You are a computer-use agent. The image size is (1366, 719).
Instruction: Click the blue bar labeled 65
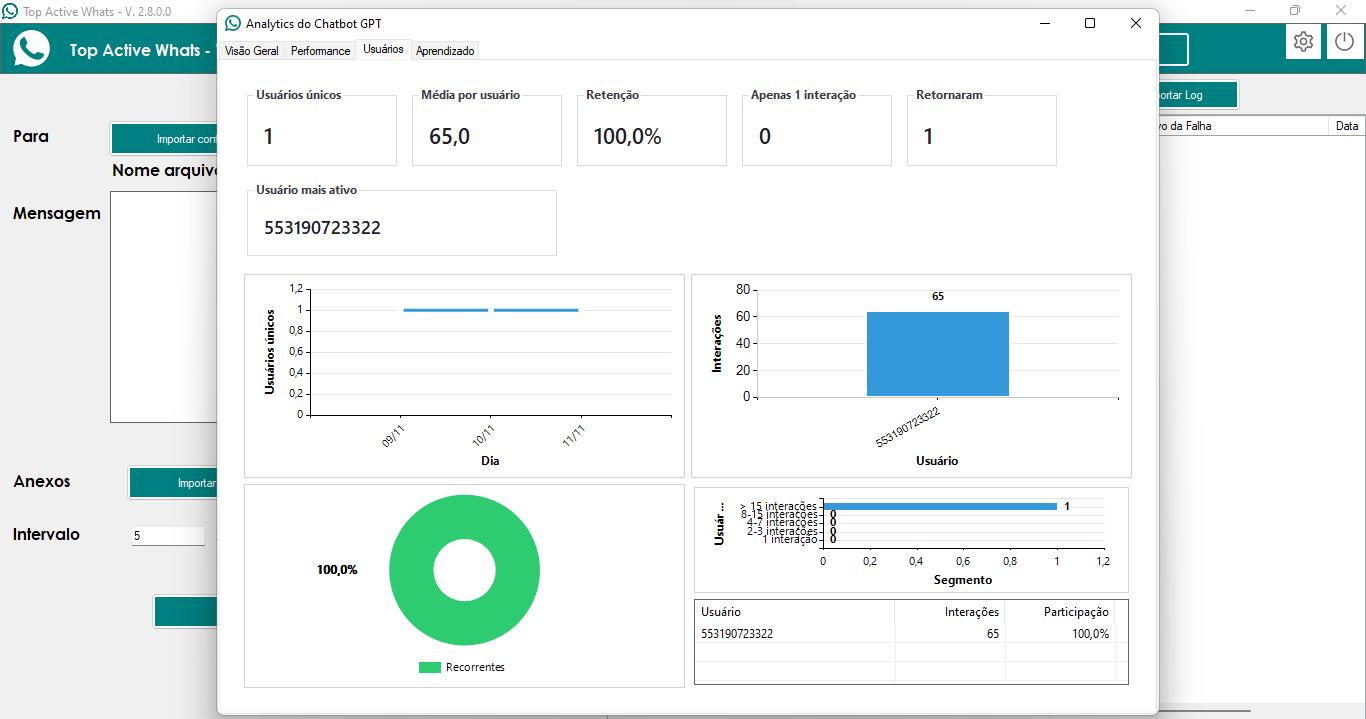[x=937, y=354]
